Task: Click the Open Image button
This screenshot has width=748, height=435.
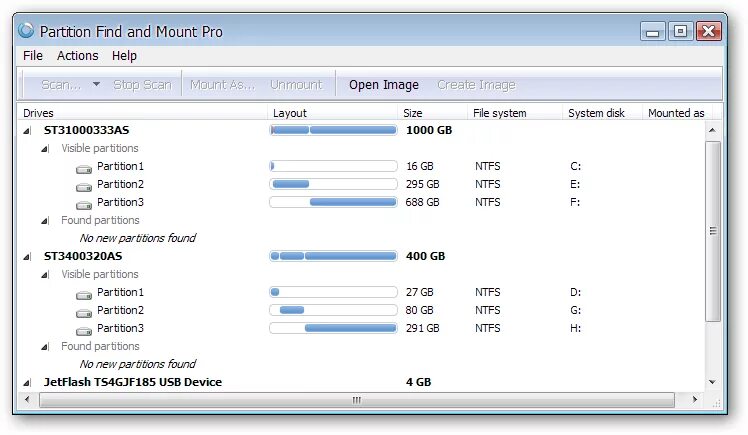Action: tap(384, 85)
